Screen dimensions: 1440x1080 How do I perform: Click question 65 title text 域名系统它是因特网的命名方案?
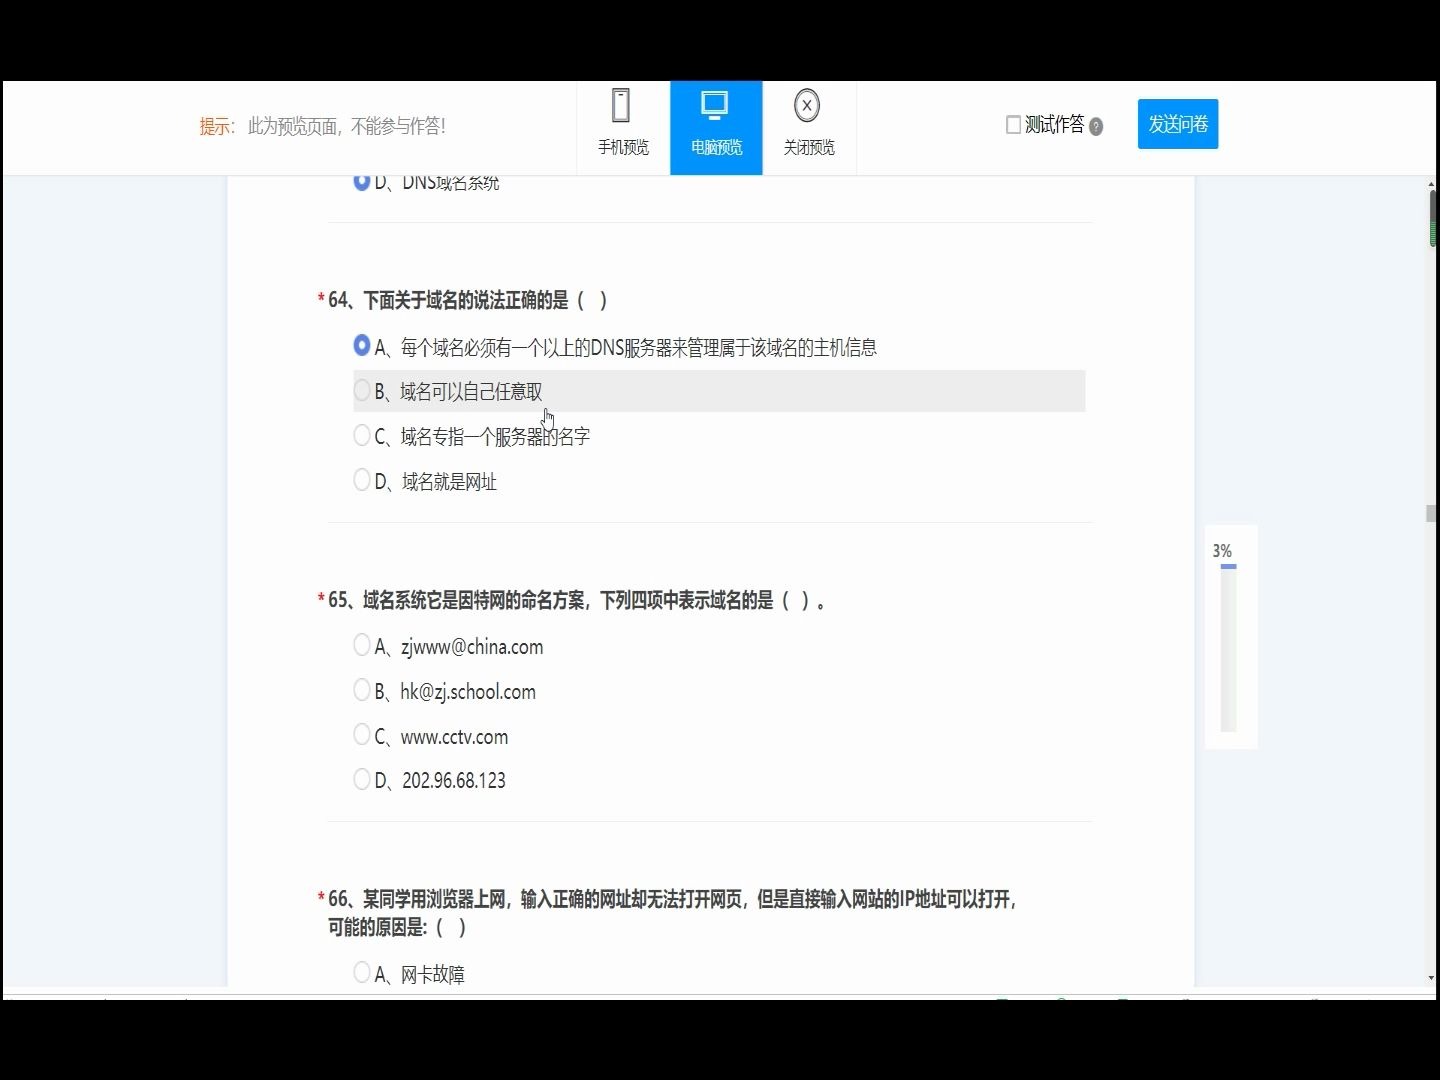(474, 600)
